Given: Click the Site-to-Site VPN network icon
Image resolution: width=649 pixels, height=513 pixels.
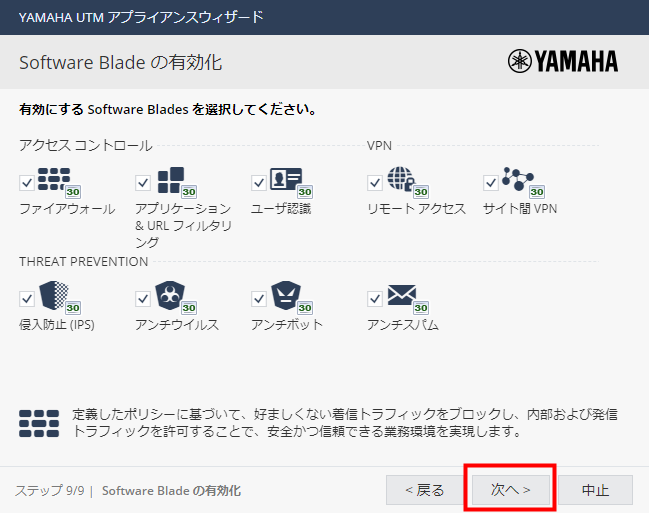Looking at the screenshot, I should 518,180.
